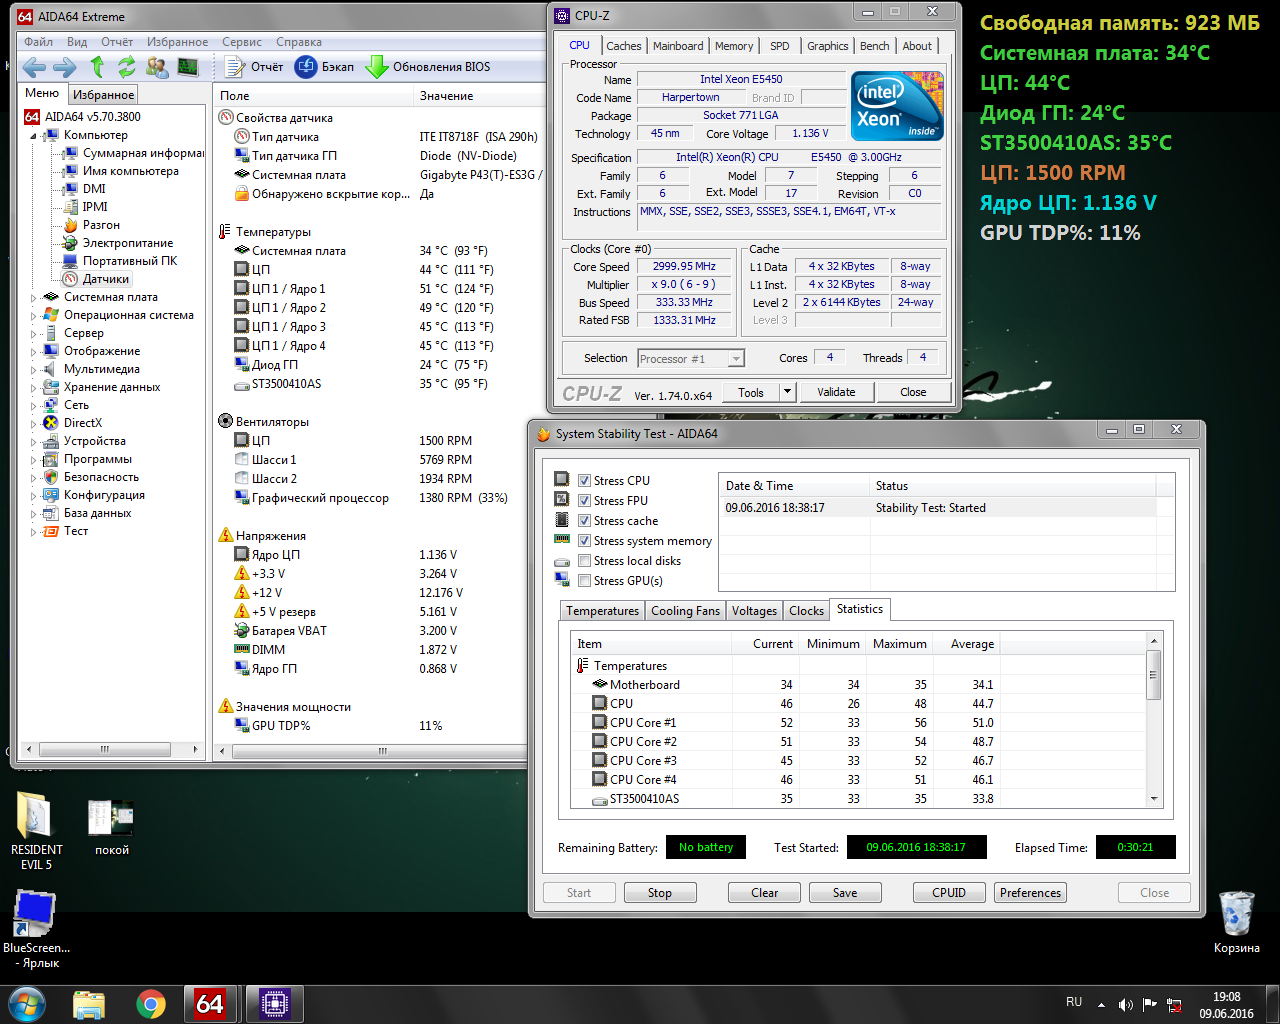This screenshot has height=1024, width=1280.
Task: Toggle the Stress CPU checkbox
Action: point(585,481)
